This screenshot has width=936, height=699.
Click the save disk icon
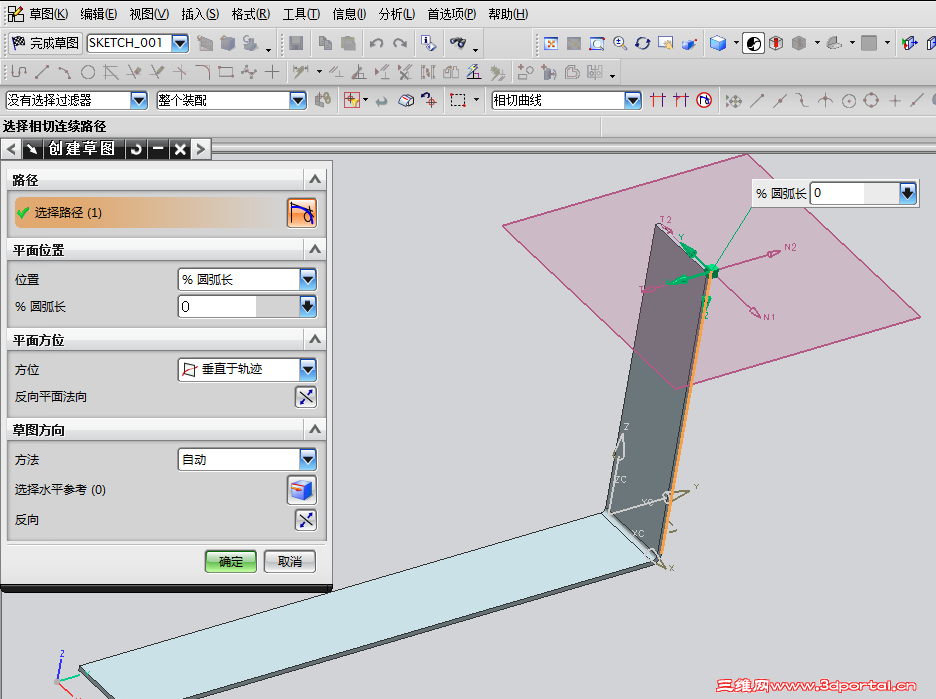(x=296, y=43)
